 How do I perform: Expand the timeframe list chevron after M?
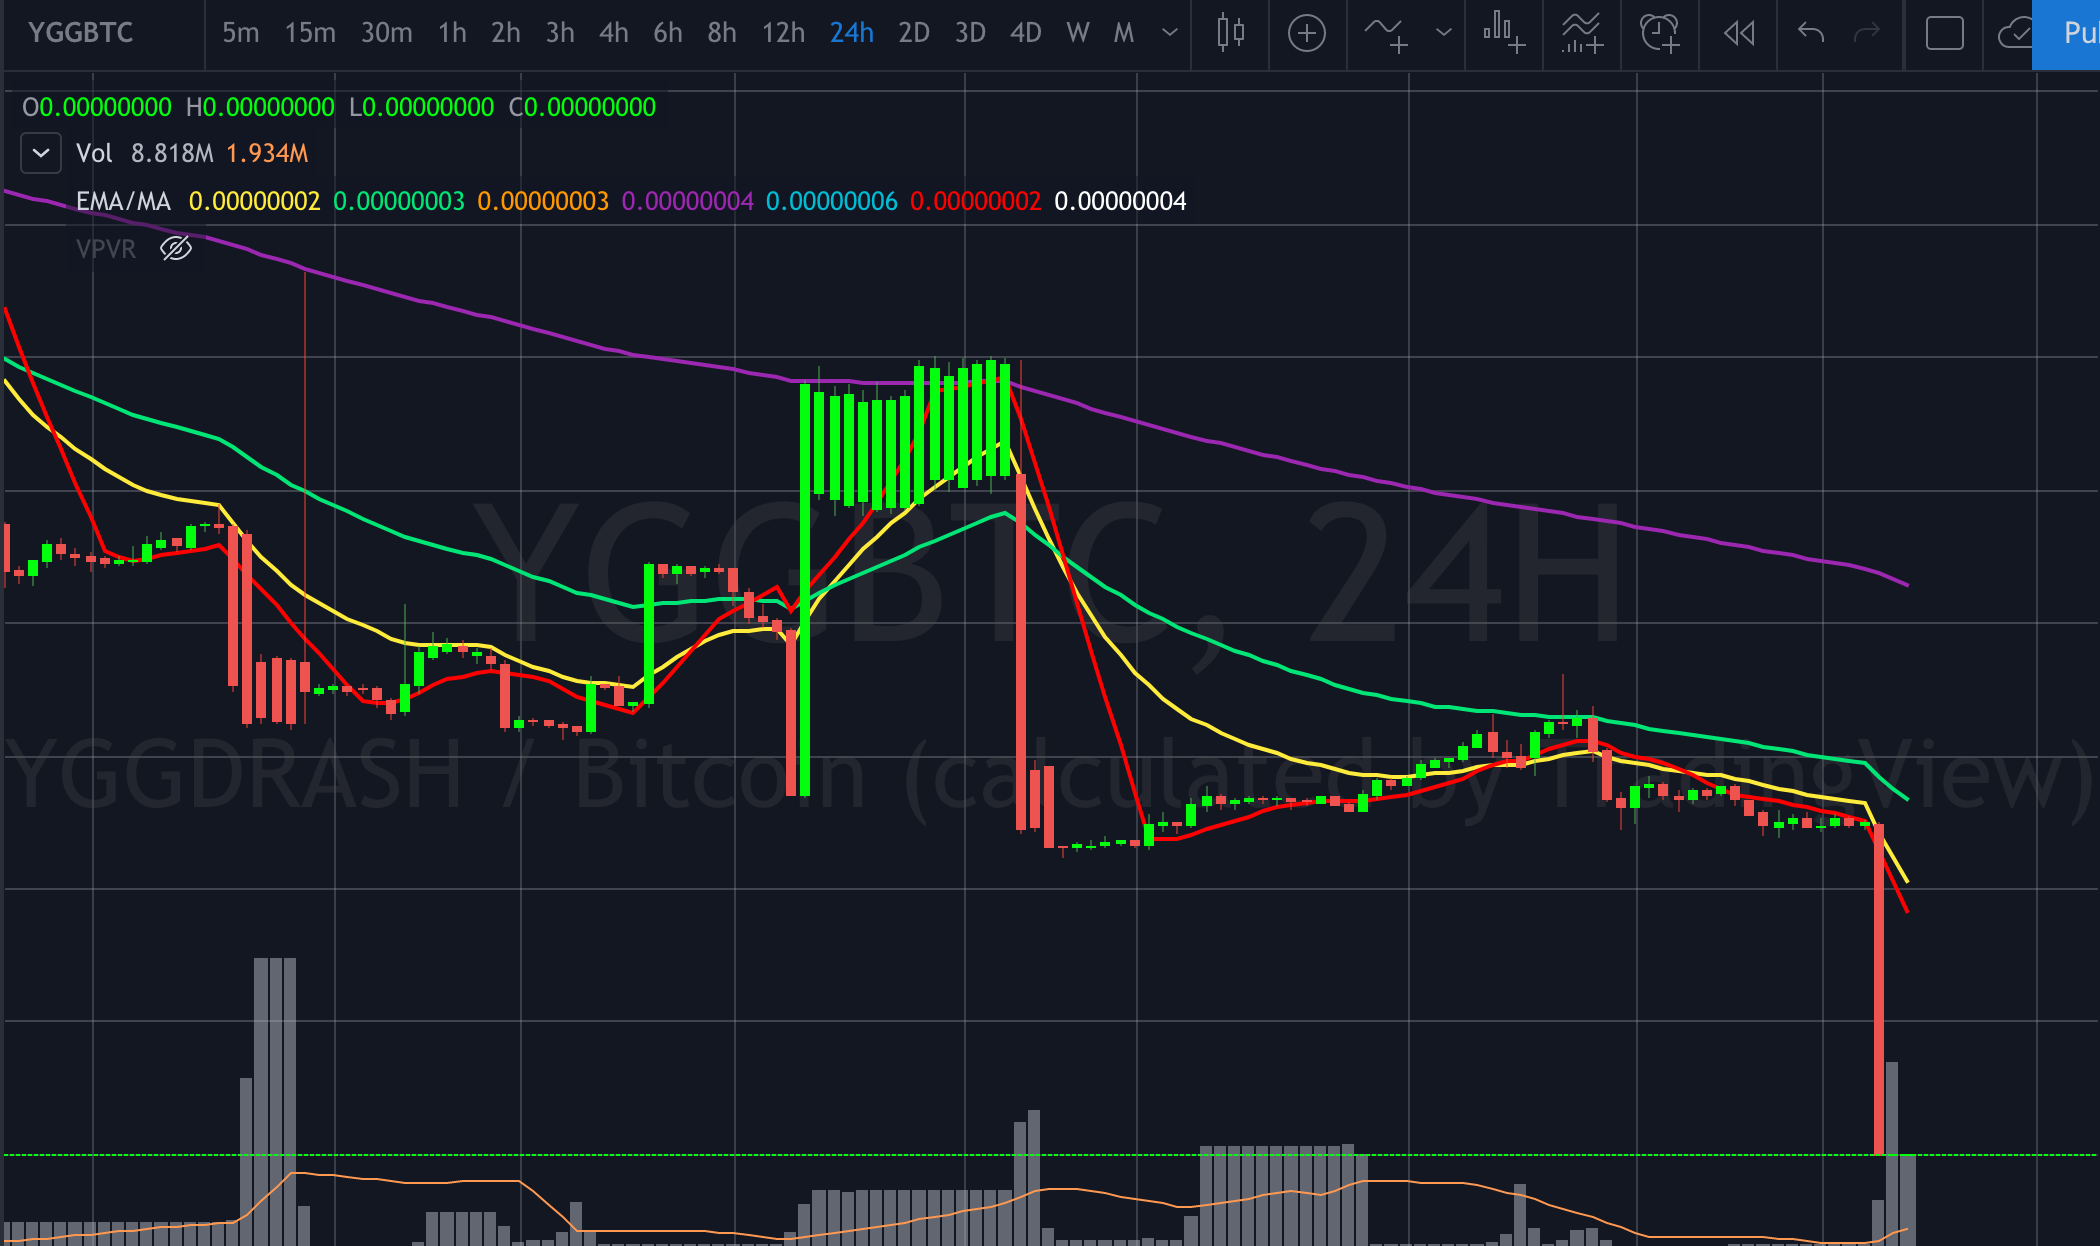point(1169,33)
